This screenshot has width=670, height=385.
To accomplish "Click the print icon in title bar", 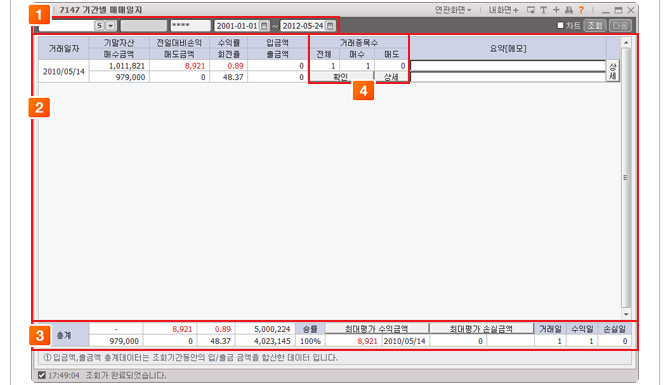I will [569, 10].
